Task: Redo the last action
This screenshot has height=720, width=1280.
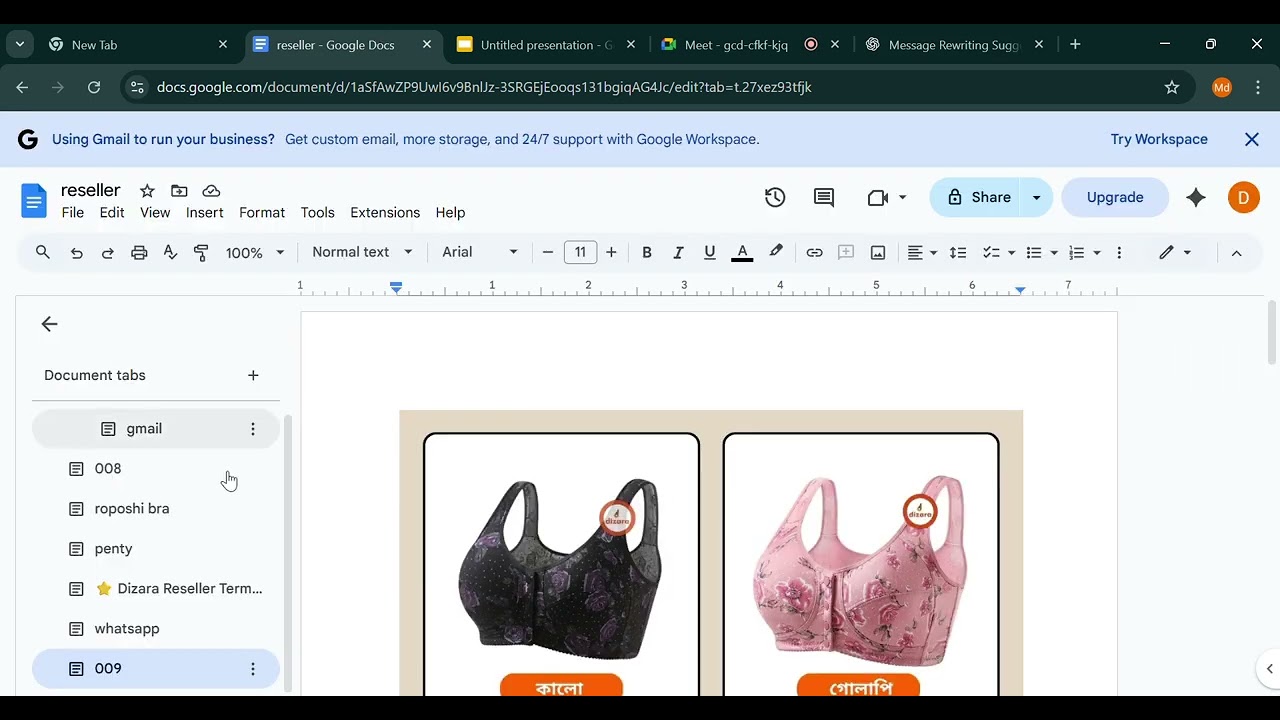Action: (107, 253)
